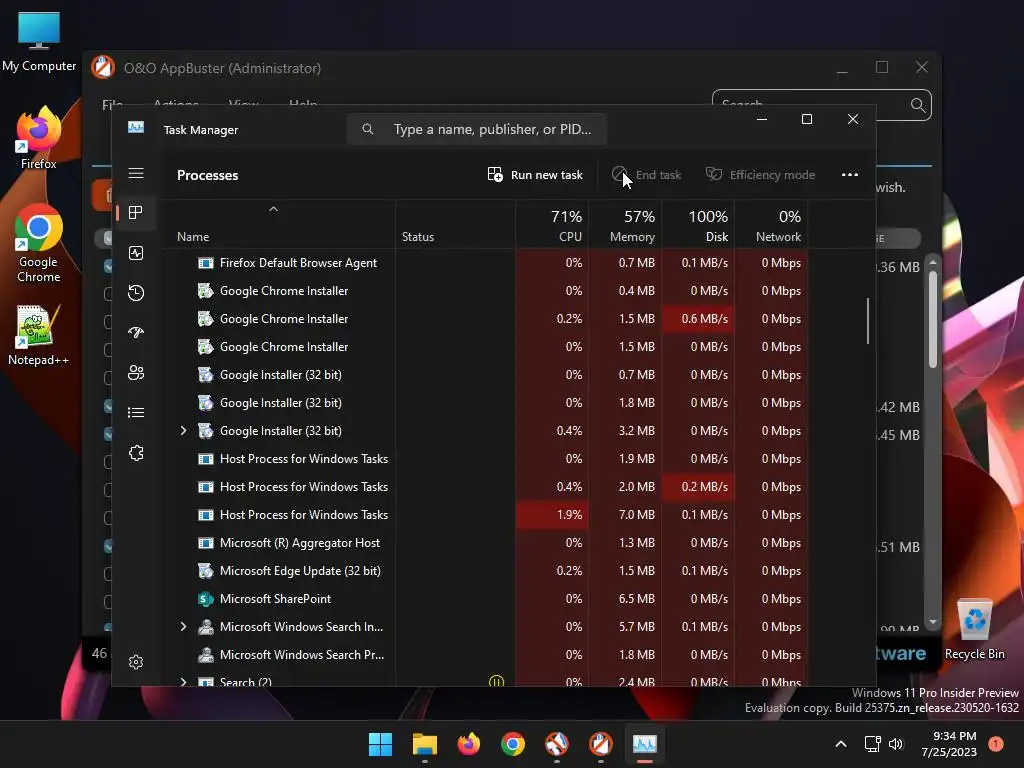This screenshot has height=768, width=1024.
Task: Sort by 71% CPU column header
Action: click(x=552, y=225)
